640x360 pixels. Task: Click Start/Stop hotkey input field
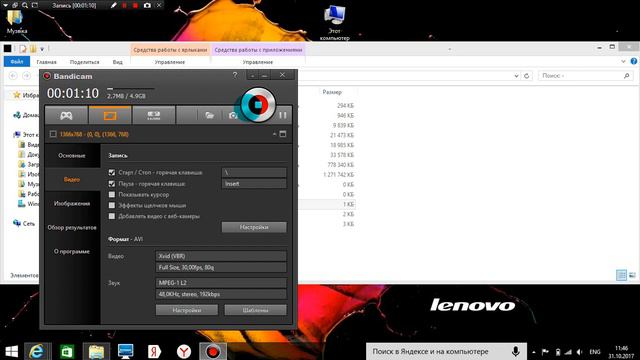click(x=254, y=172)
